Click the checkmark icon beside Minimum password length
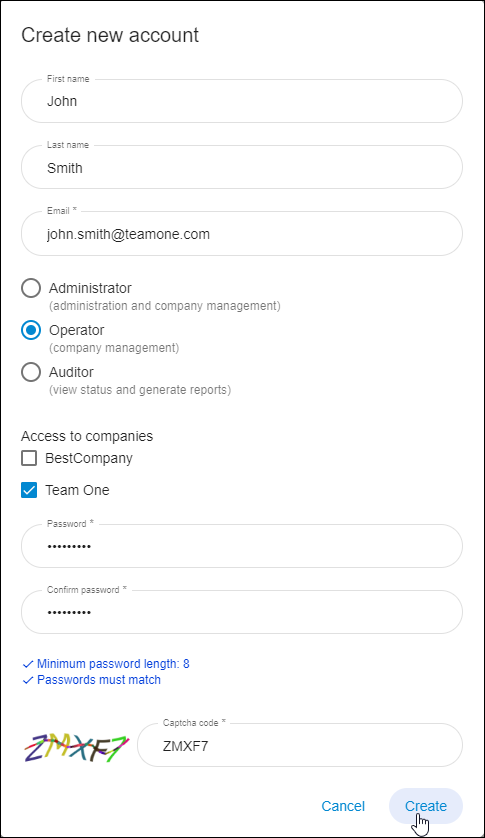The height and width of the screenshot is (838, 485). tap(28, 664)
